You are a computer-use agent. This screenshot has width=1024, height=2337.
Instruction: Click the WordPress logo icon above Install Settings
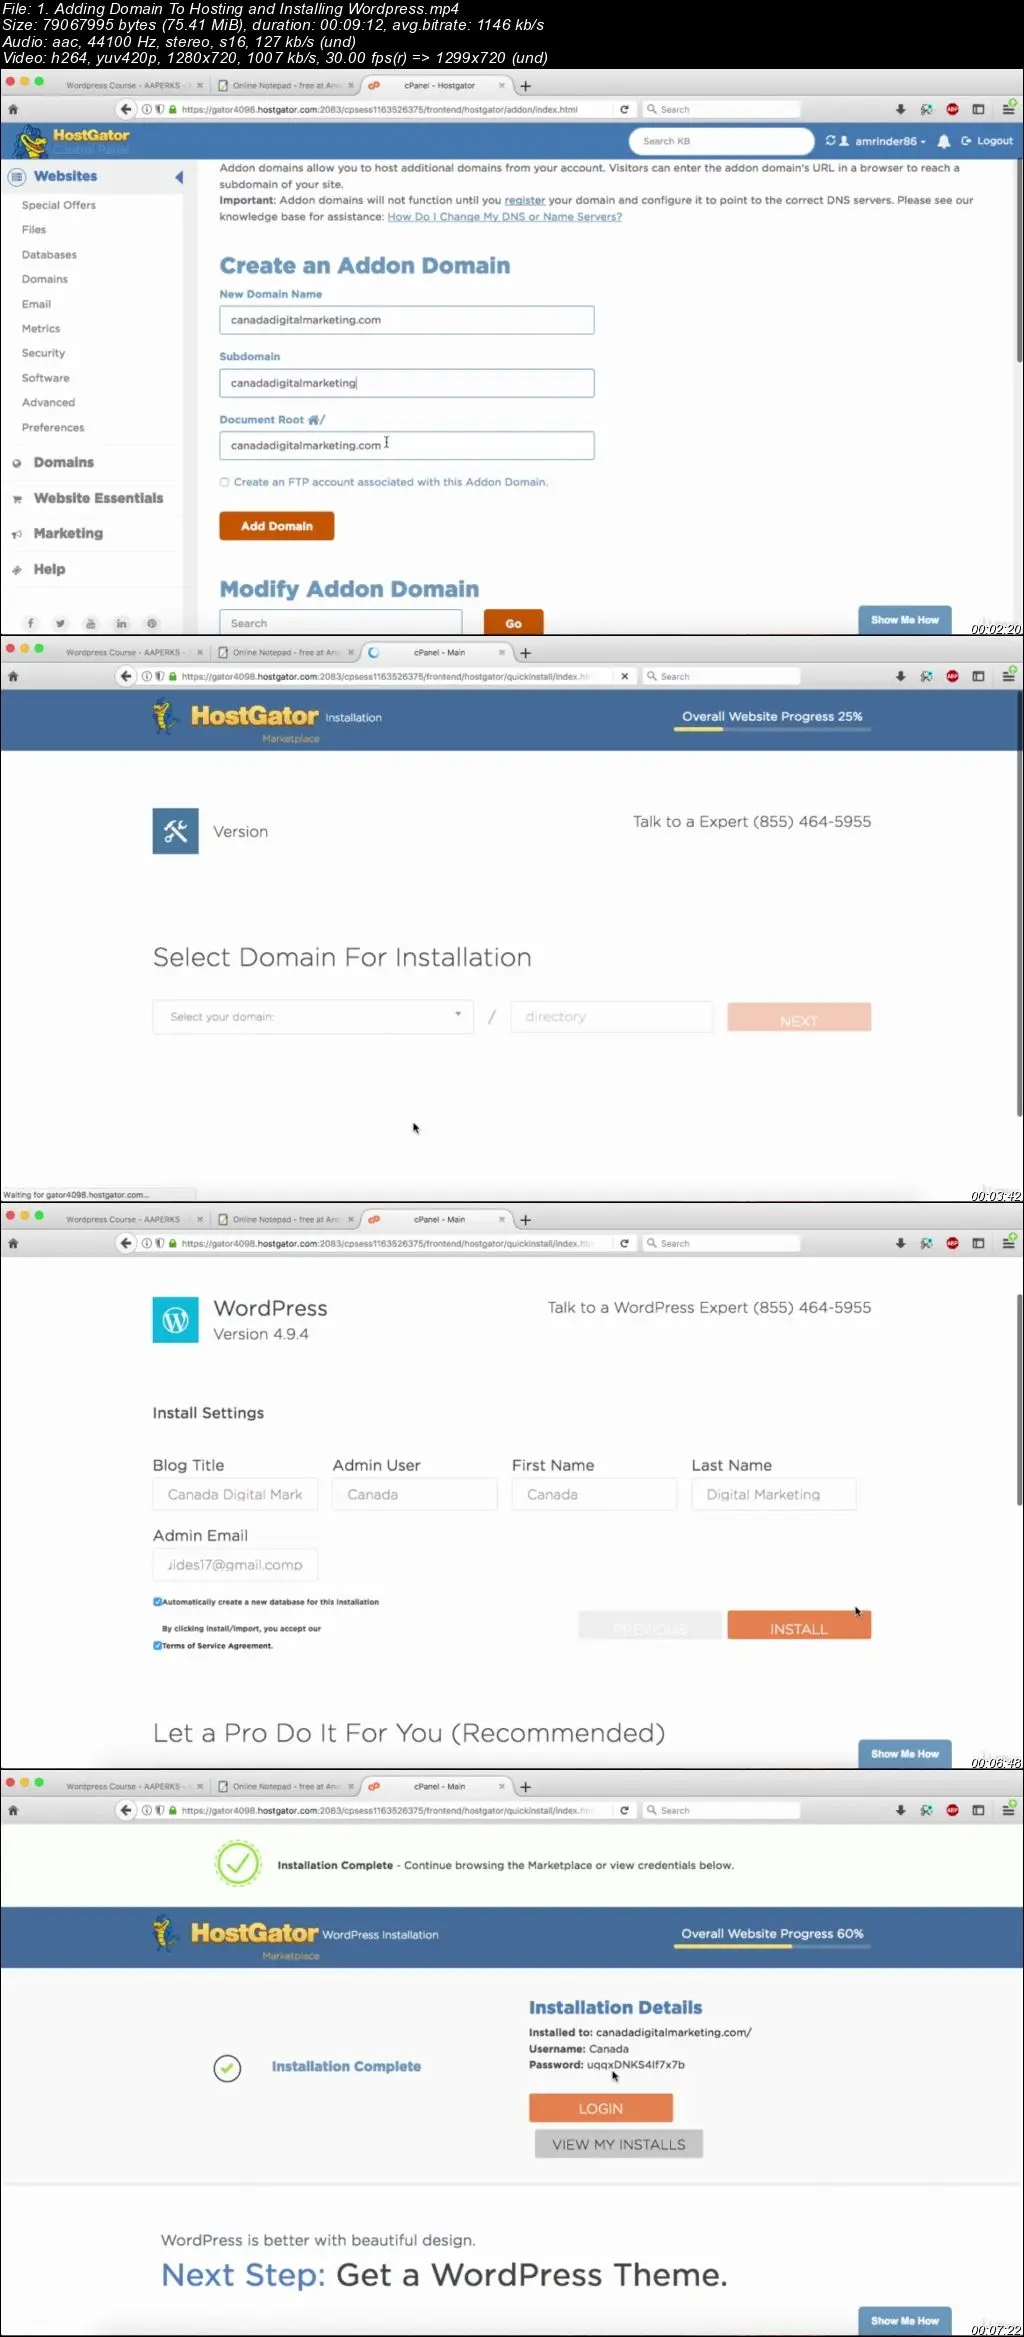(175, 1320)
